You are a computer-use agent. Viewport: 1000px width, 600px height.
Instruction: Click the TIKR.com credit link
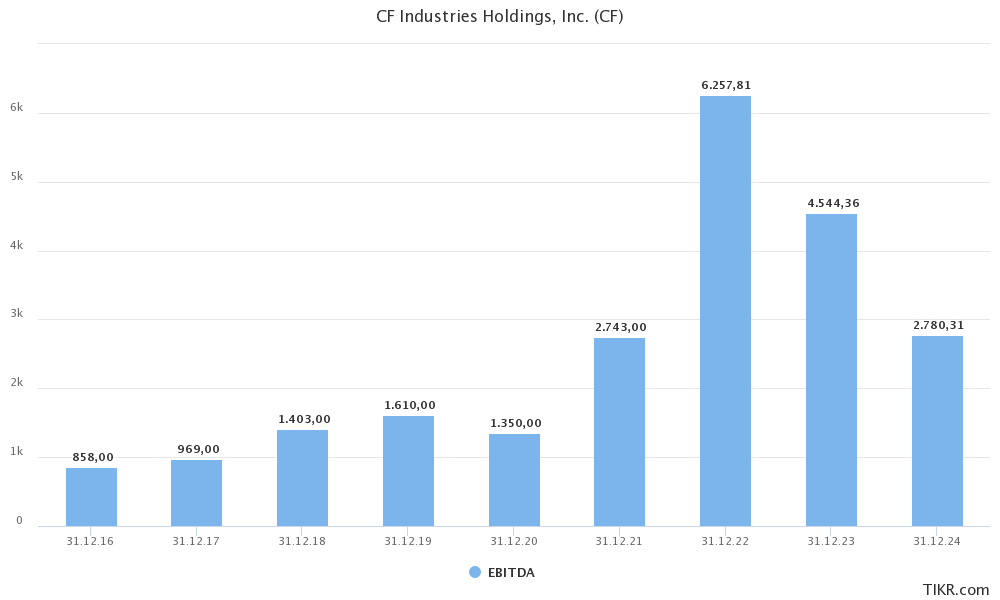pos(956,589)
